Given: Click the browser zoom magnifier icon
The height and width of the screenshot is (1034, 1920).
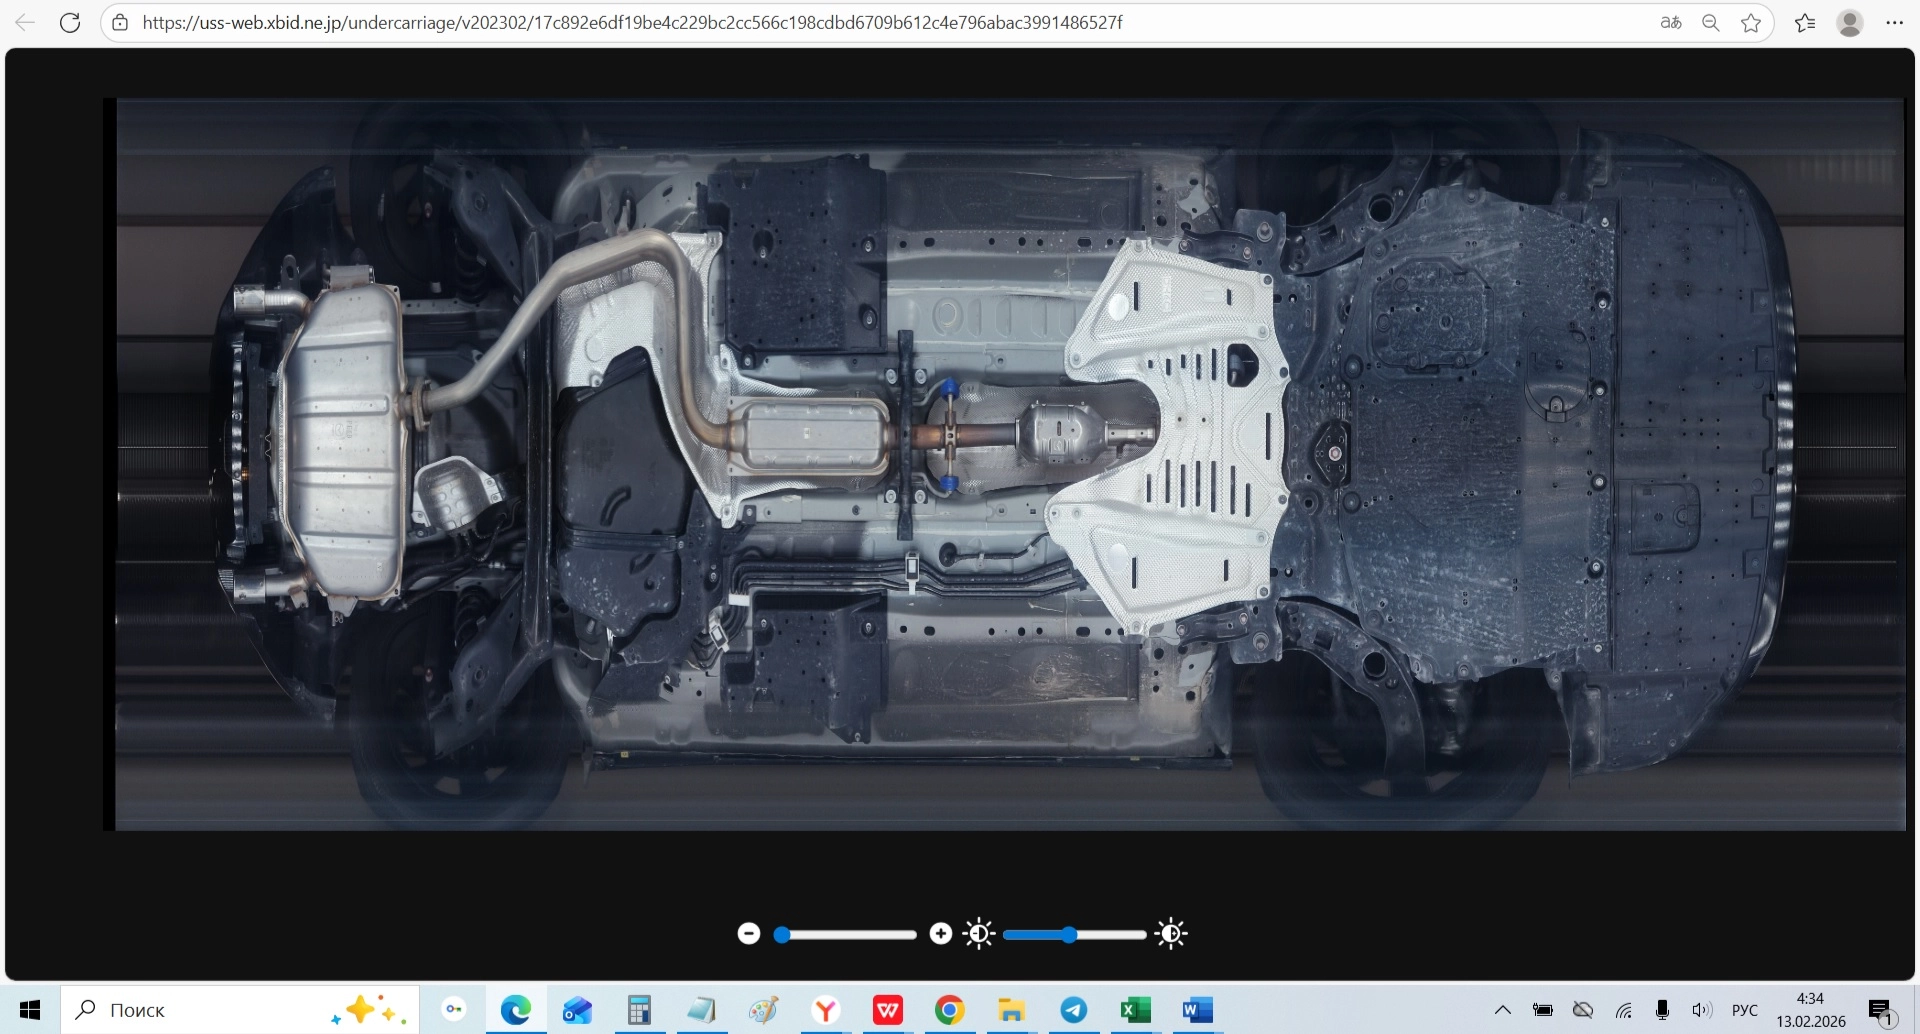Looking at the screenshot, I should click(x=1711, y=22).
